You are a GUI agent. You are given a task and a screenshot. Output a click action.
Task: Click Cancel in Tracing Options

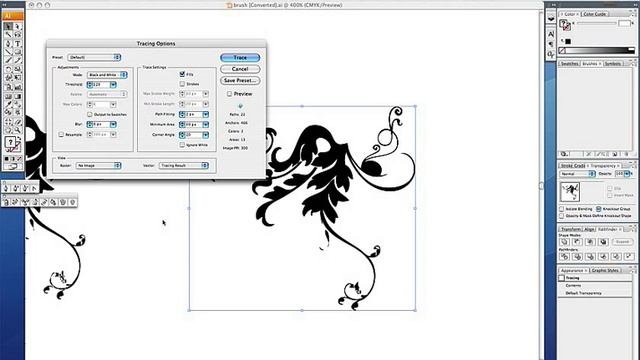coord(240,69)
